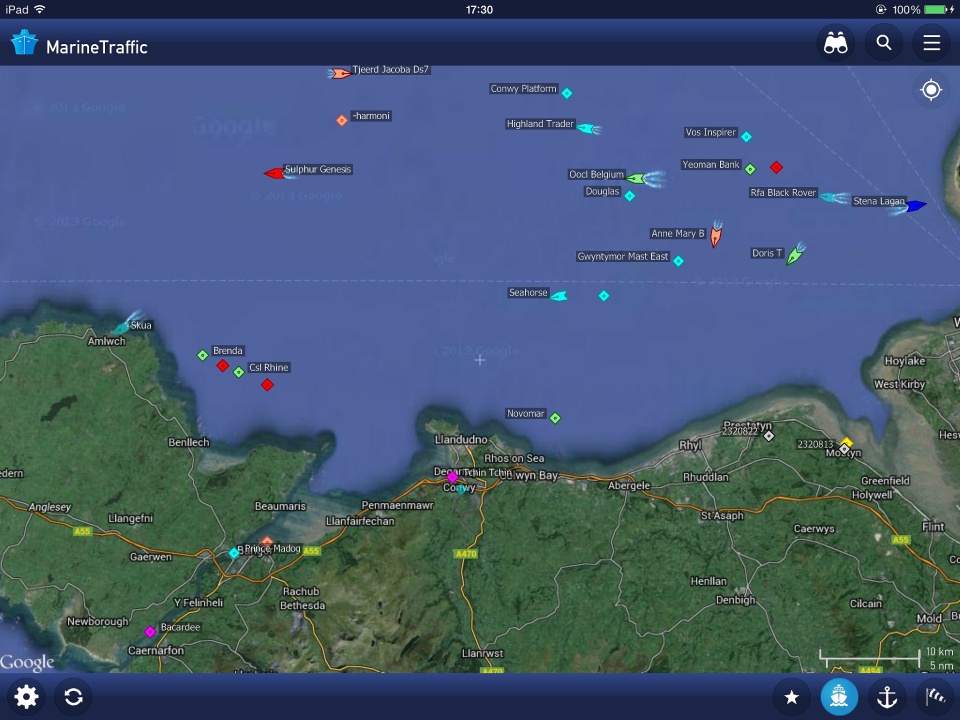The width and height of the screenshot is (960, 720).
Task: Tap the Conwy Platform cyan diamond marker
Action: point(567,93)
